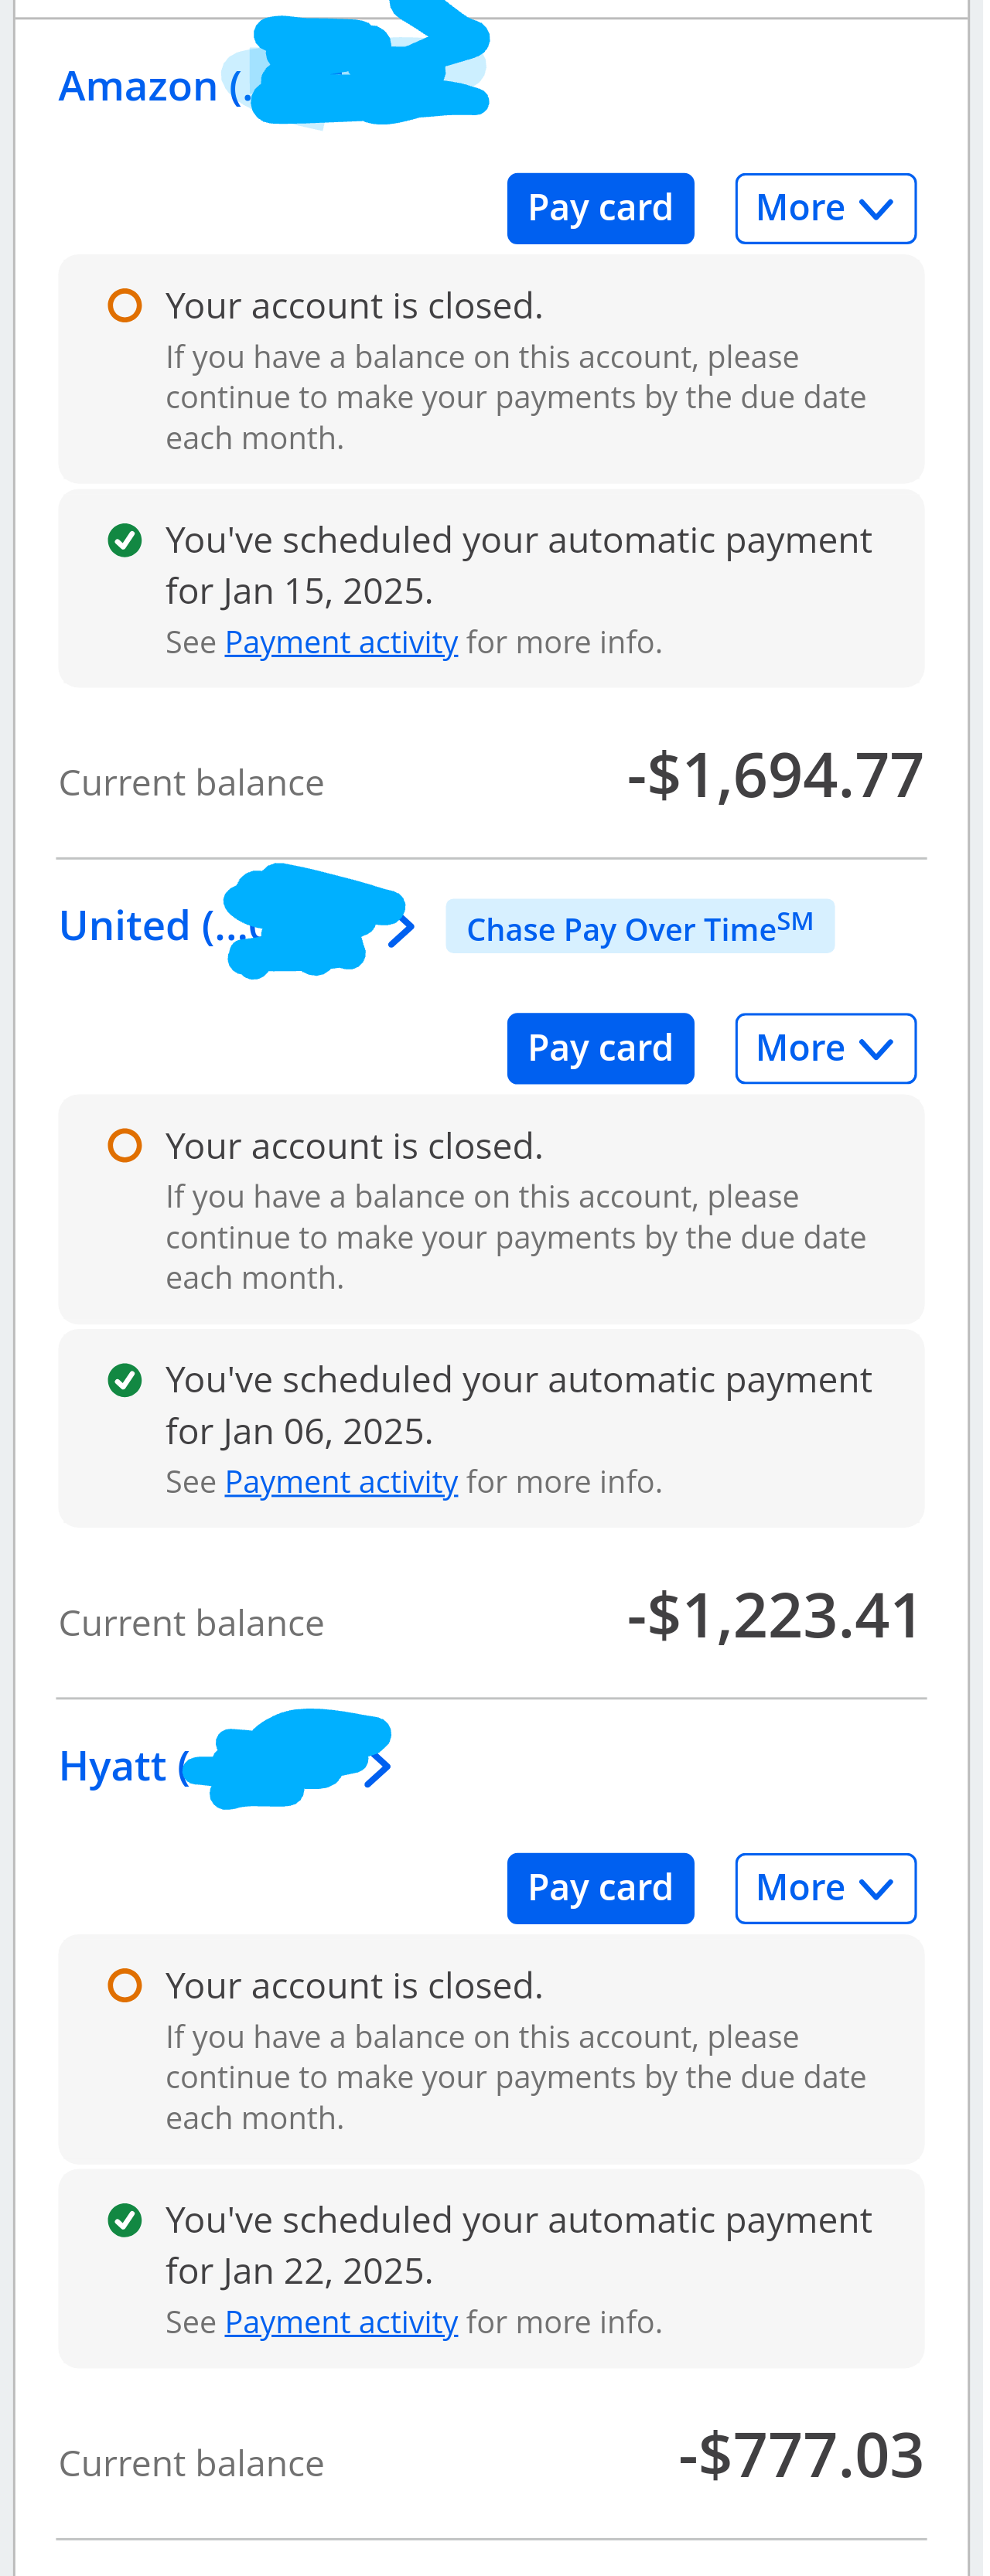The width and height of the screenshot is (990, 2576).
Task: Click the orange closed-account circle icon for Amazon
Action: tap(125, 306)
